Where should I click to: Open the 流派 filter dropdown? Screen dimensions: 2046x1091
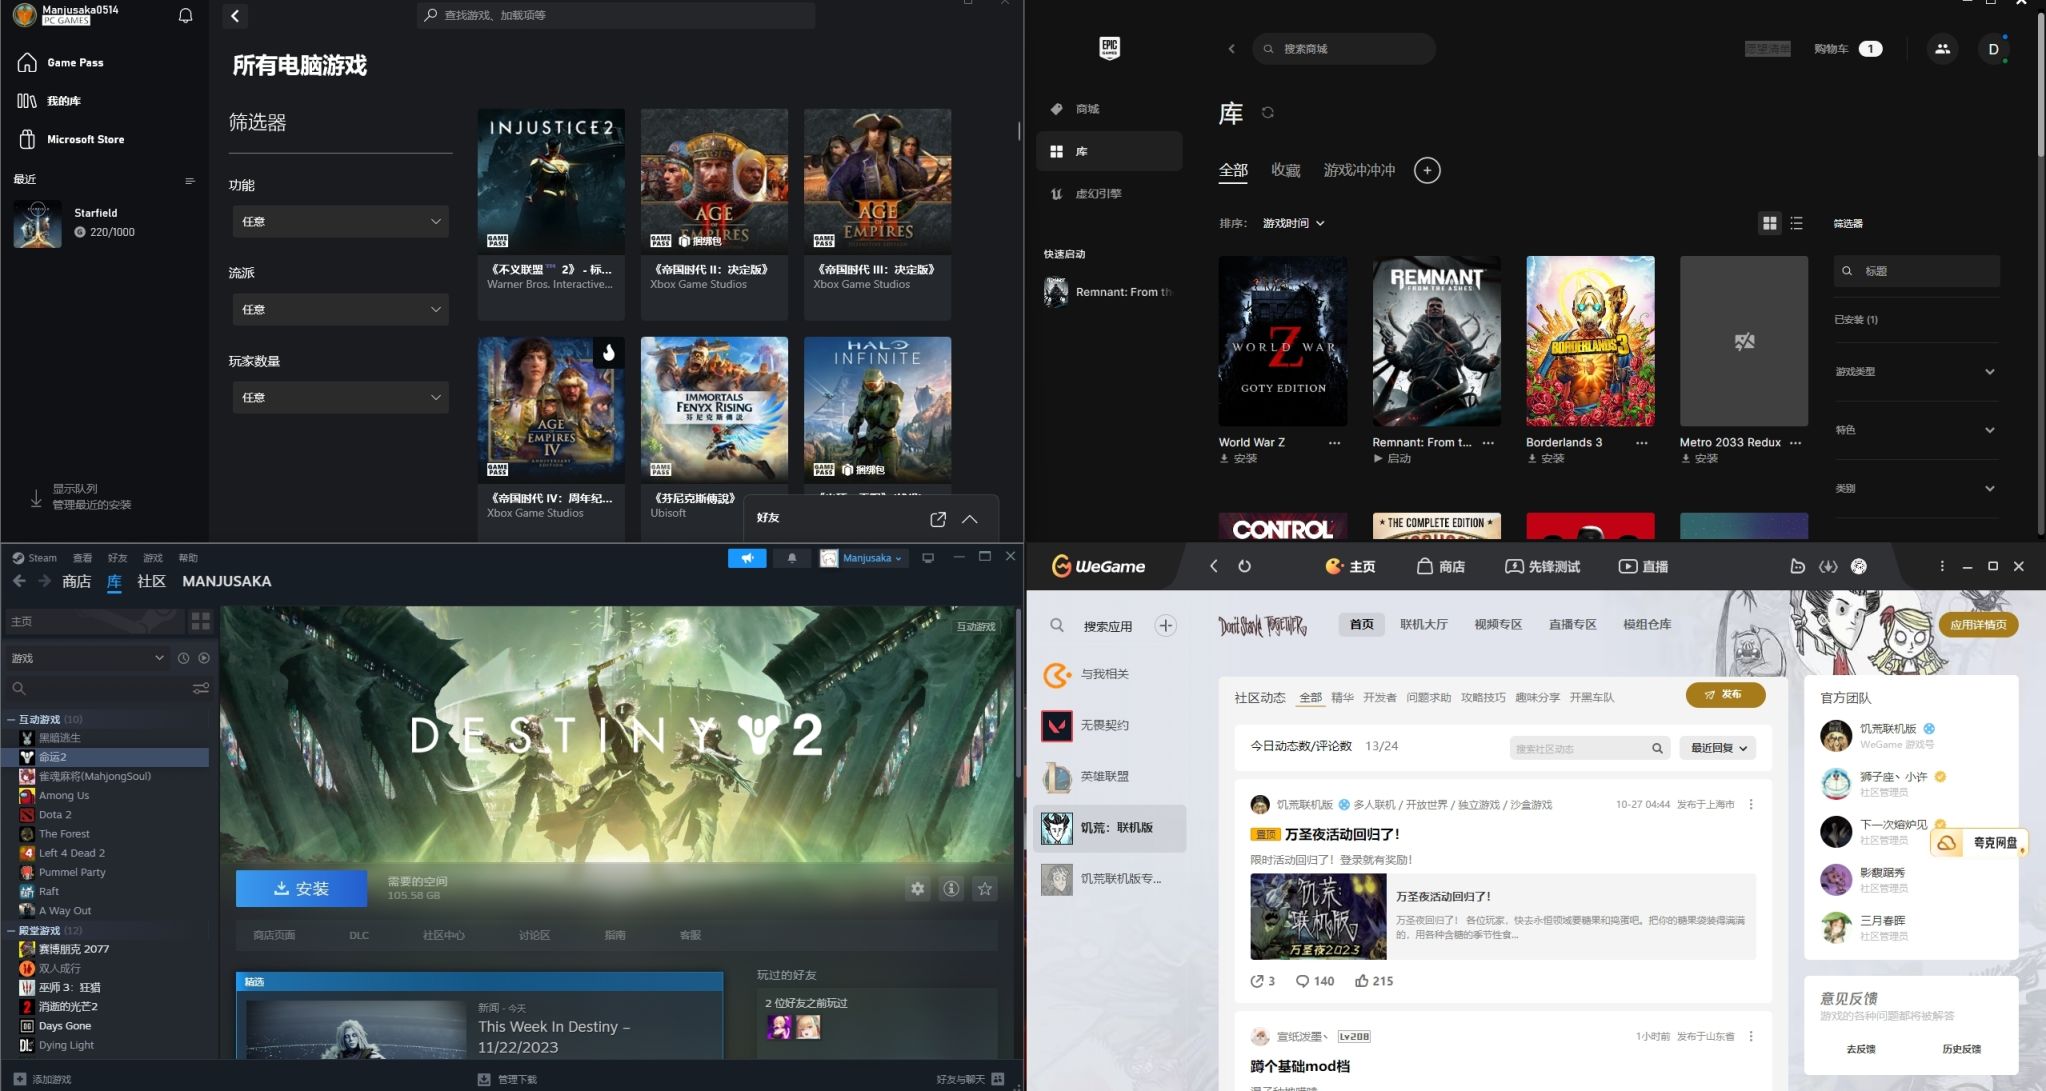[x=340, y=309]
